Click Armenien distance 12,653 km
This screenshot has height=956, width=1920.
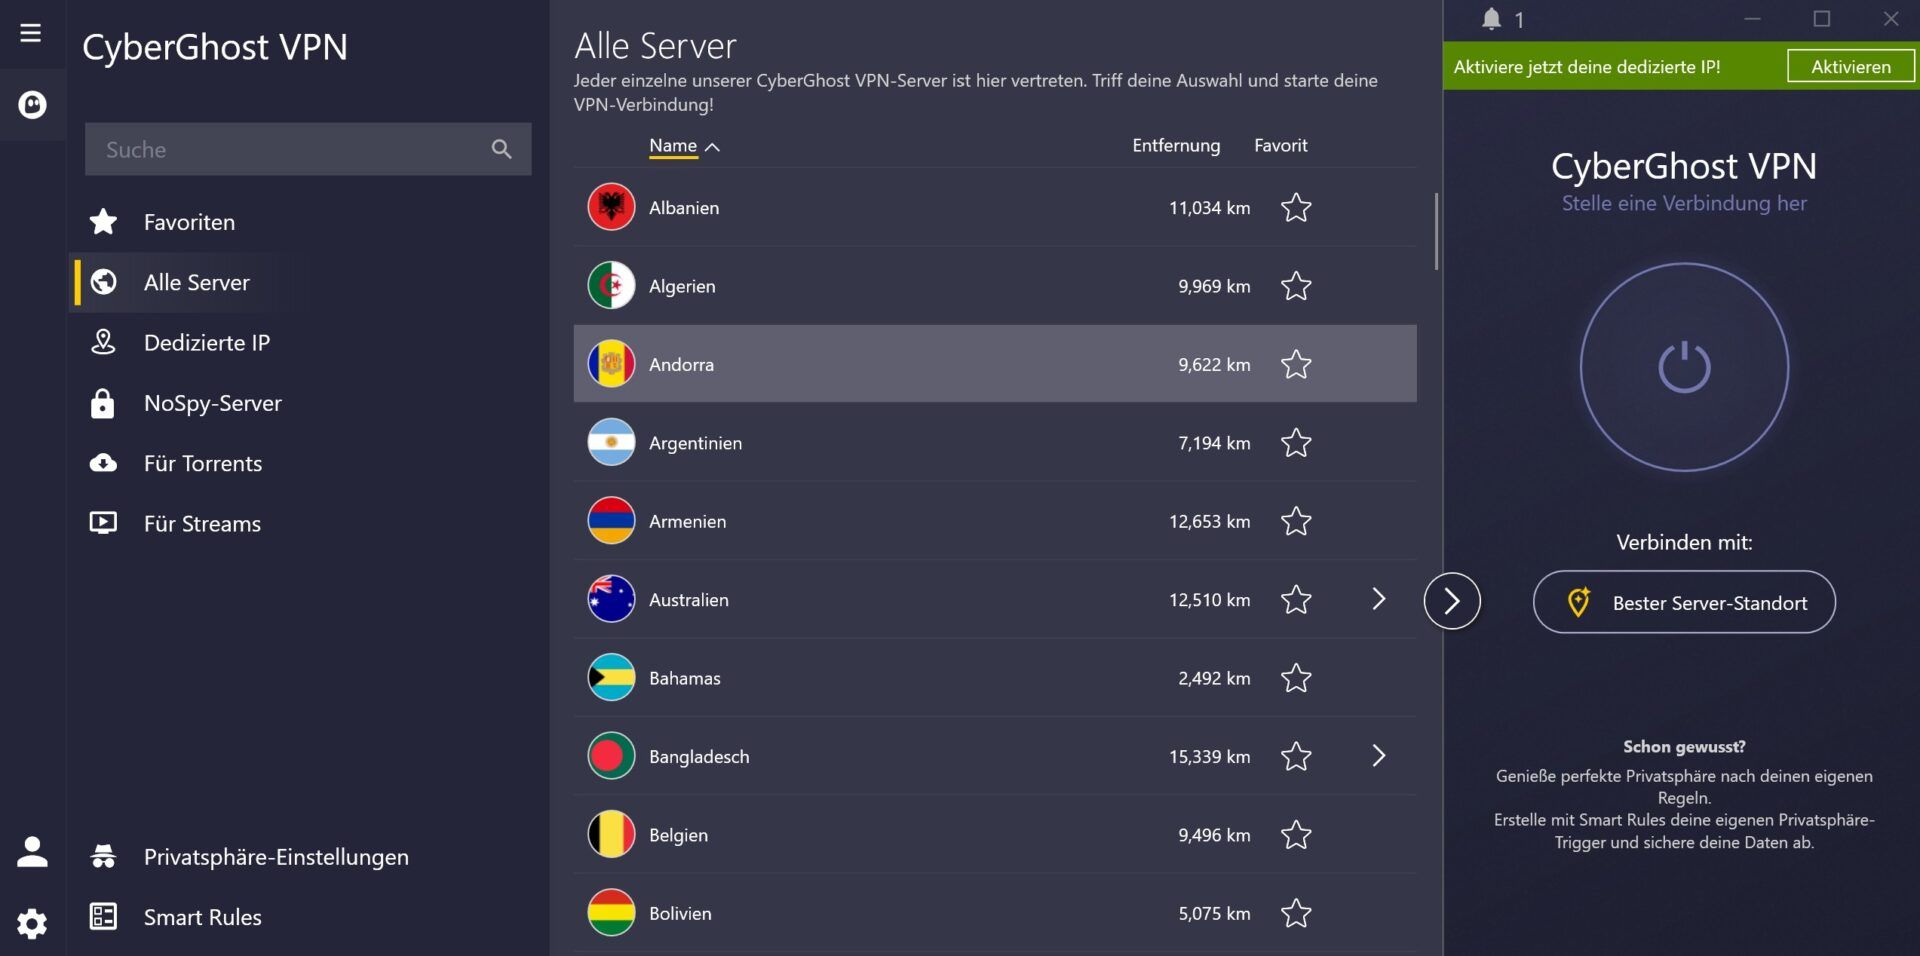[1209, 521]
